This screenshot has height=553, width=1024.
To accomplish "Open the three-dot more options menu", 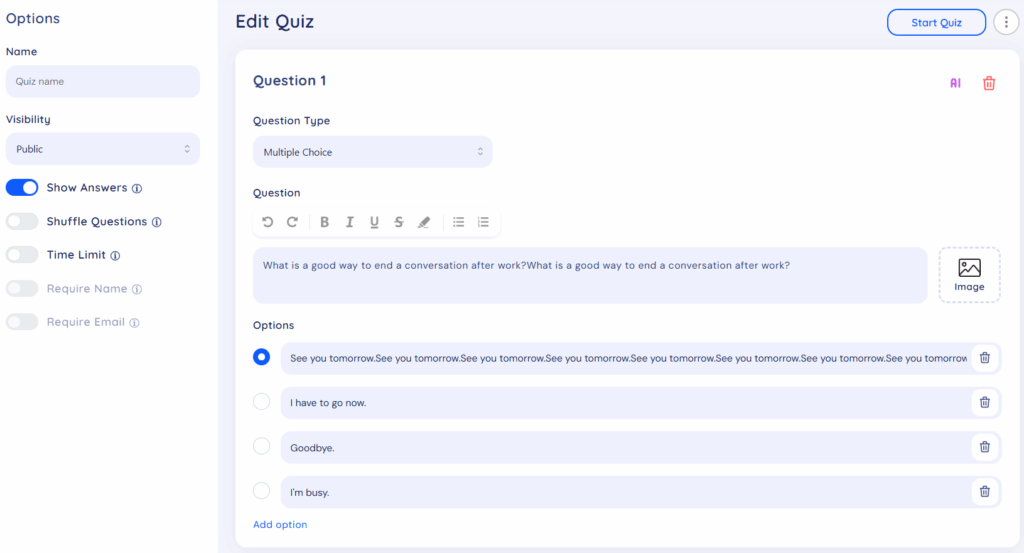I will click(1006, 23).
